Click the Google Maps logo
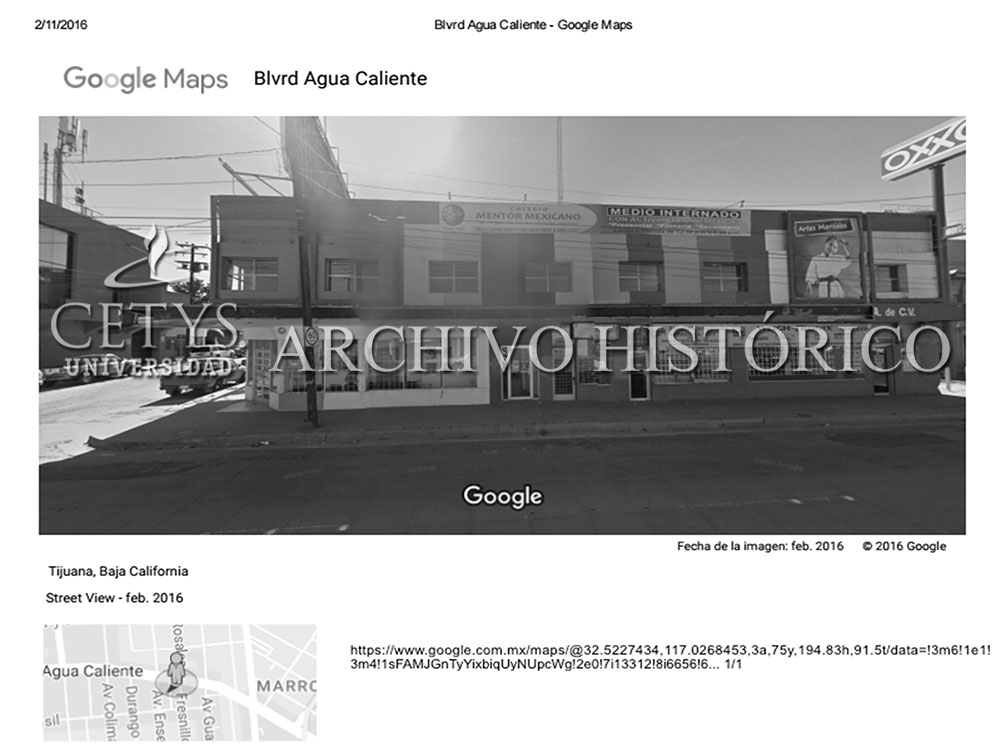Viewport: 1006px width, 751px height. (146, 79)
